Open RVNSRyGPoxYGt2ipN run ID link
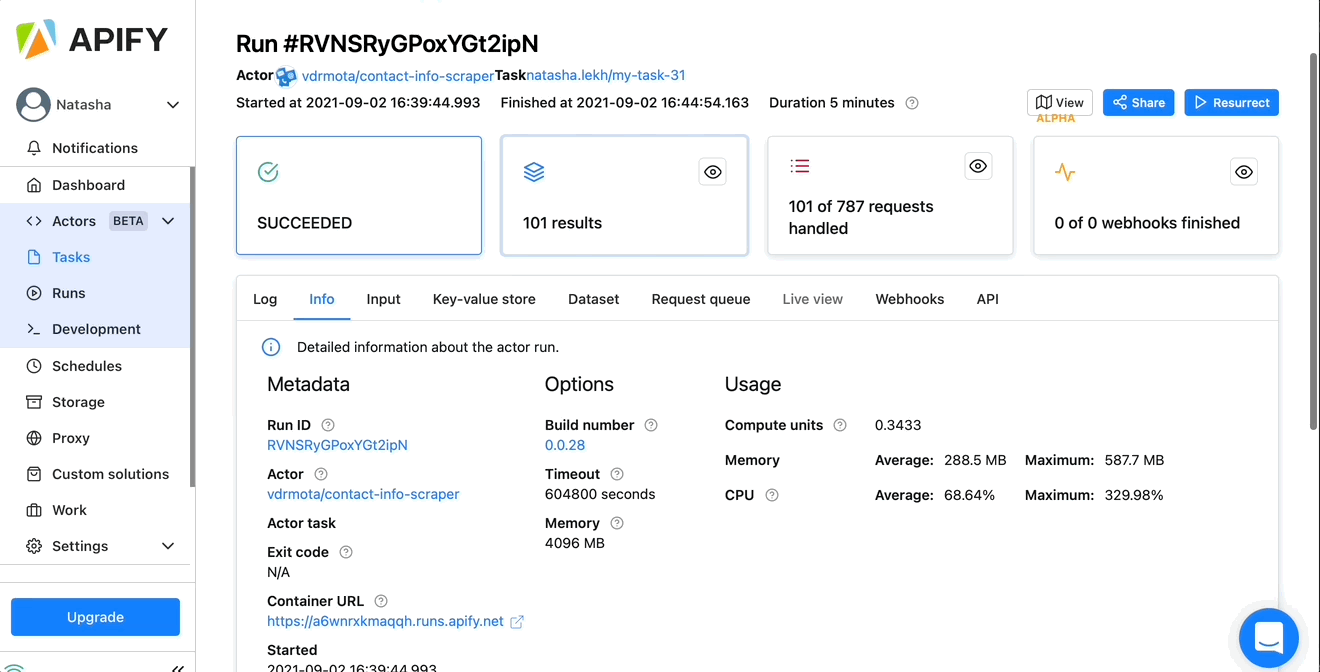 [x=337, y=445]
